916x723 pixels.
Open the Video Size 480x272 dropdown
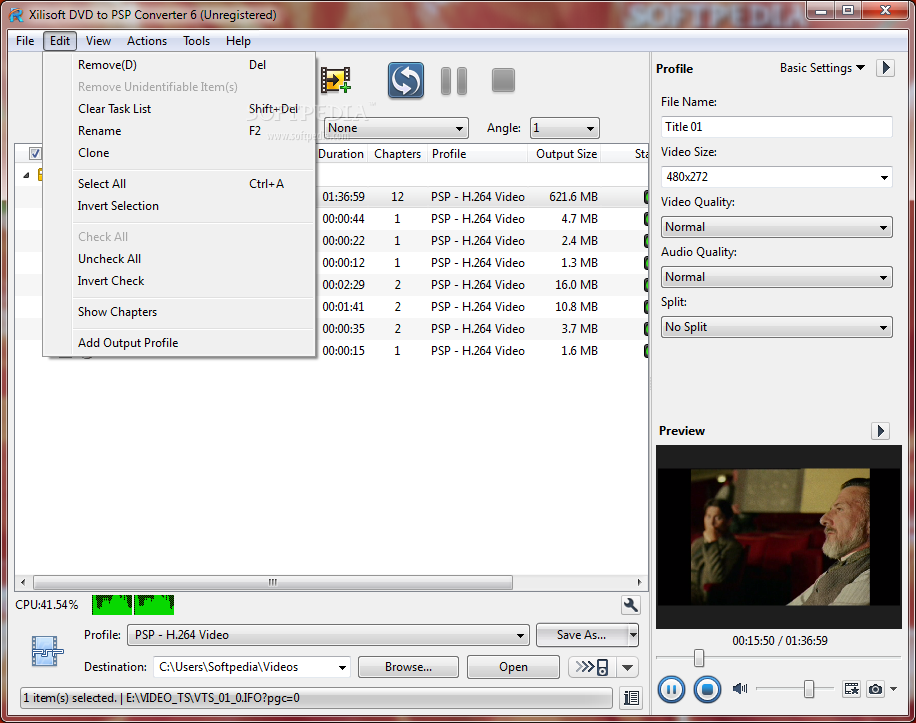[x=776, y=176]
